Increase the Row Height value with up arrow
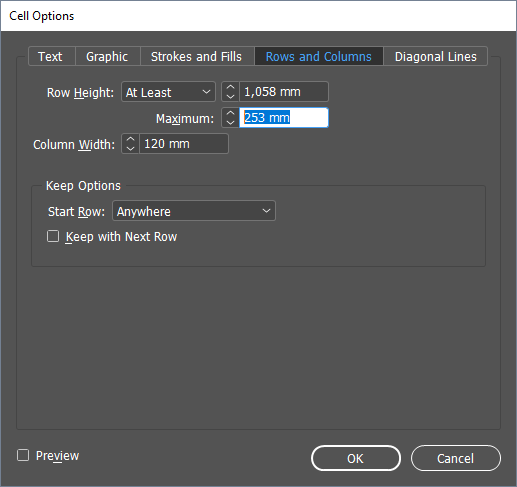Viewport: 517px width, 487px height. [x=230, y=87]
